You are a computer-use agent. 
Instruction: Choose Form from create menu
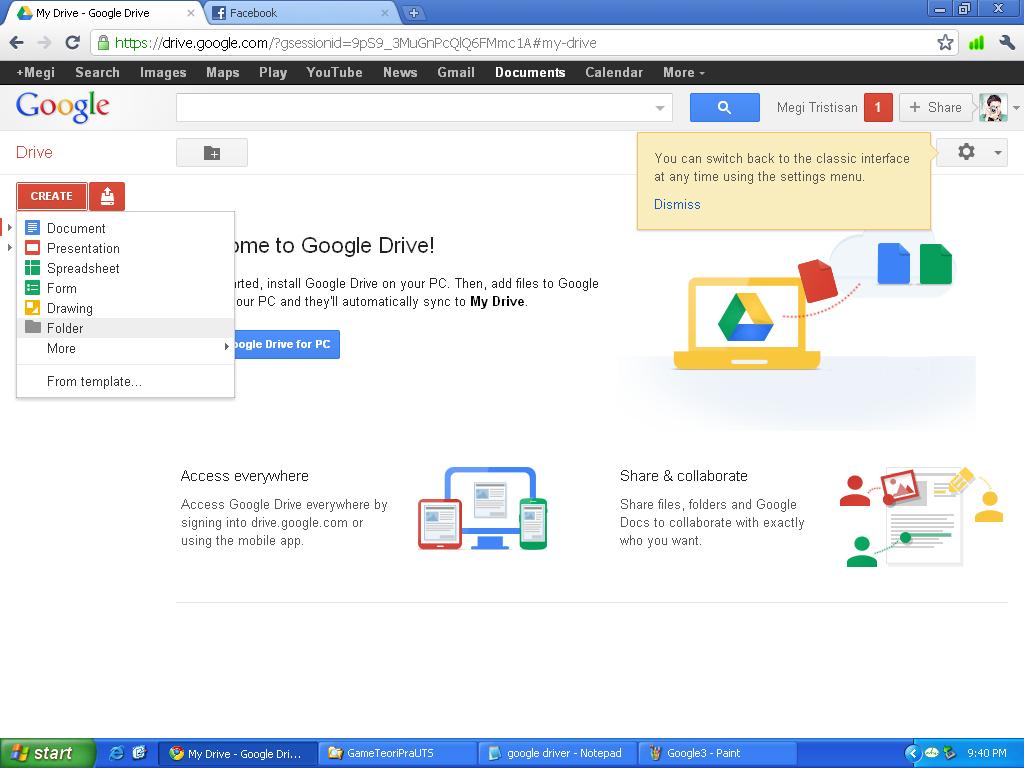(x=125, y=288)
